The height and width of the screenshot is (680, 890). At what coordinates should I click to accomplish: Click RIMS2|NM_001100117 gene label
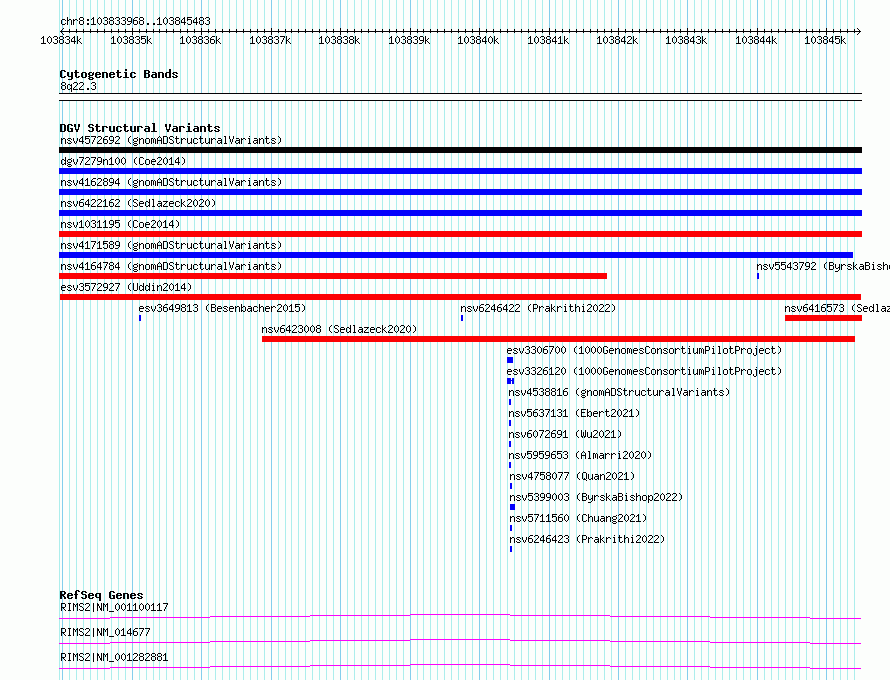114,607
